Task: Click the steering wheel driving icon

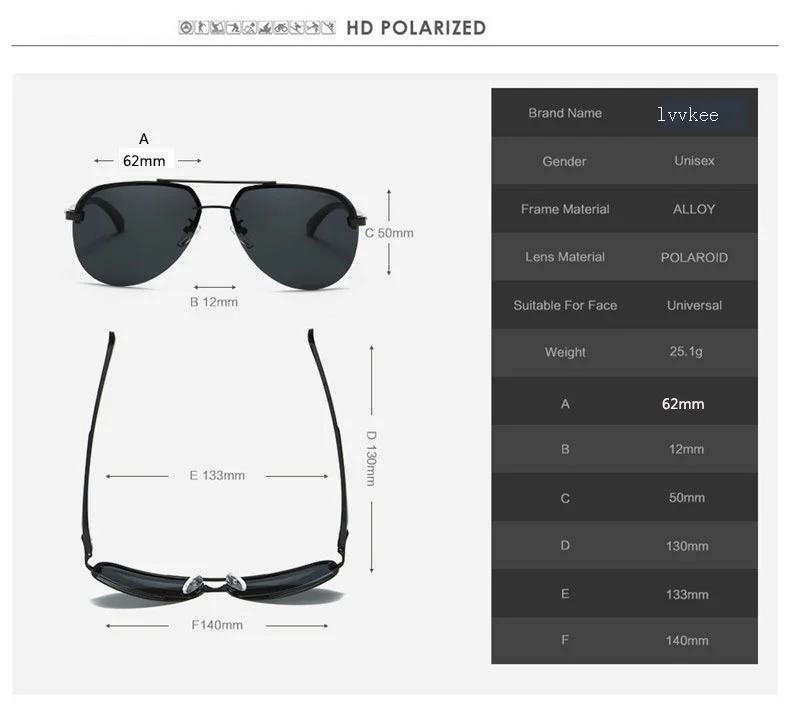Action: (x=186, y=28)
